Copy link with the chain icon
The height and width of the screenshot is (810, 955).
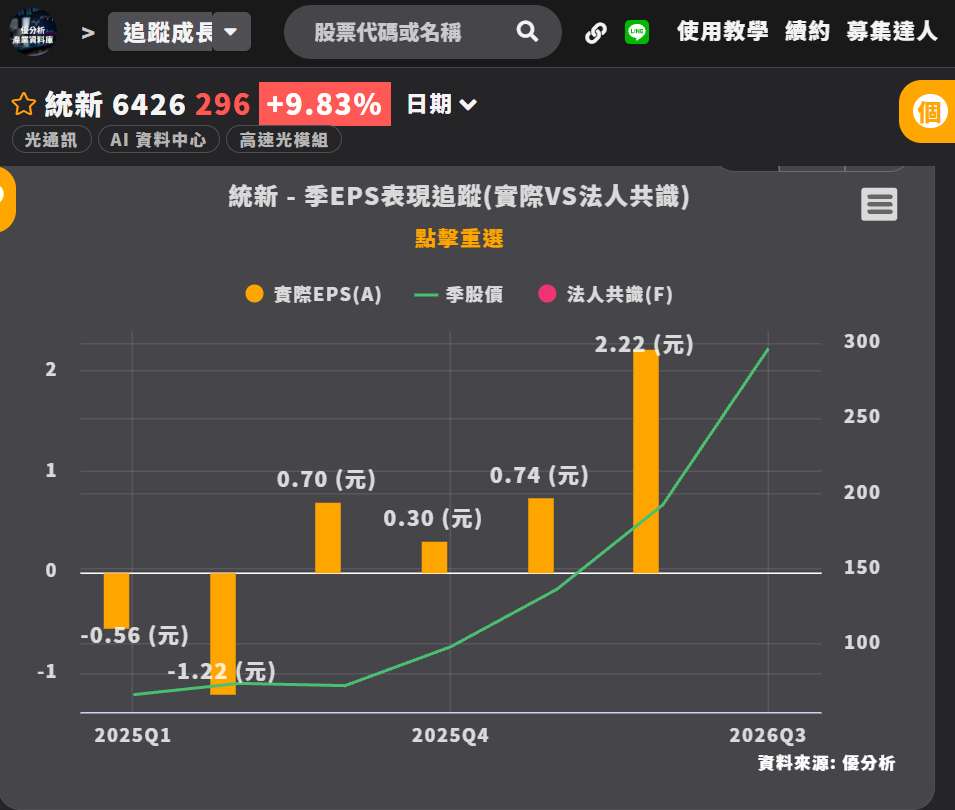click(x=595, y=32)
